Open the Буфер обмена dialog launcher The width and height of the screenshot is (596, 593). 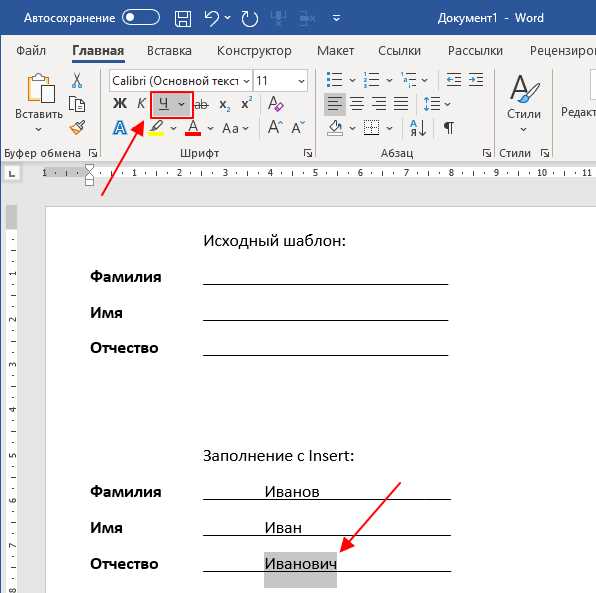coord(93,153)
